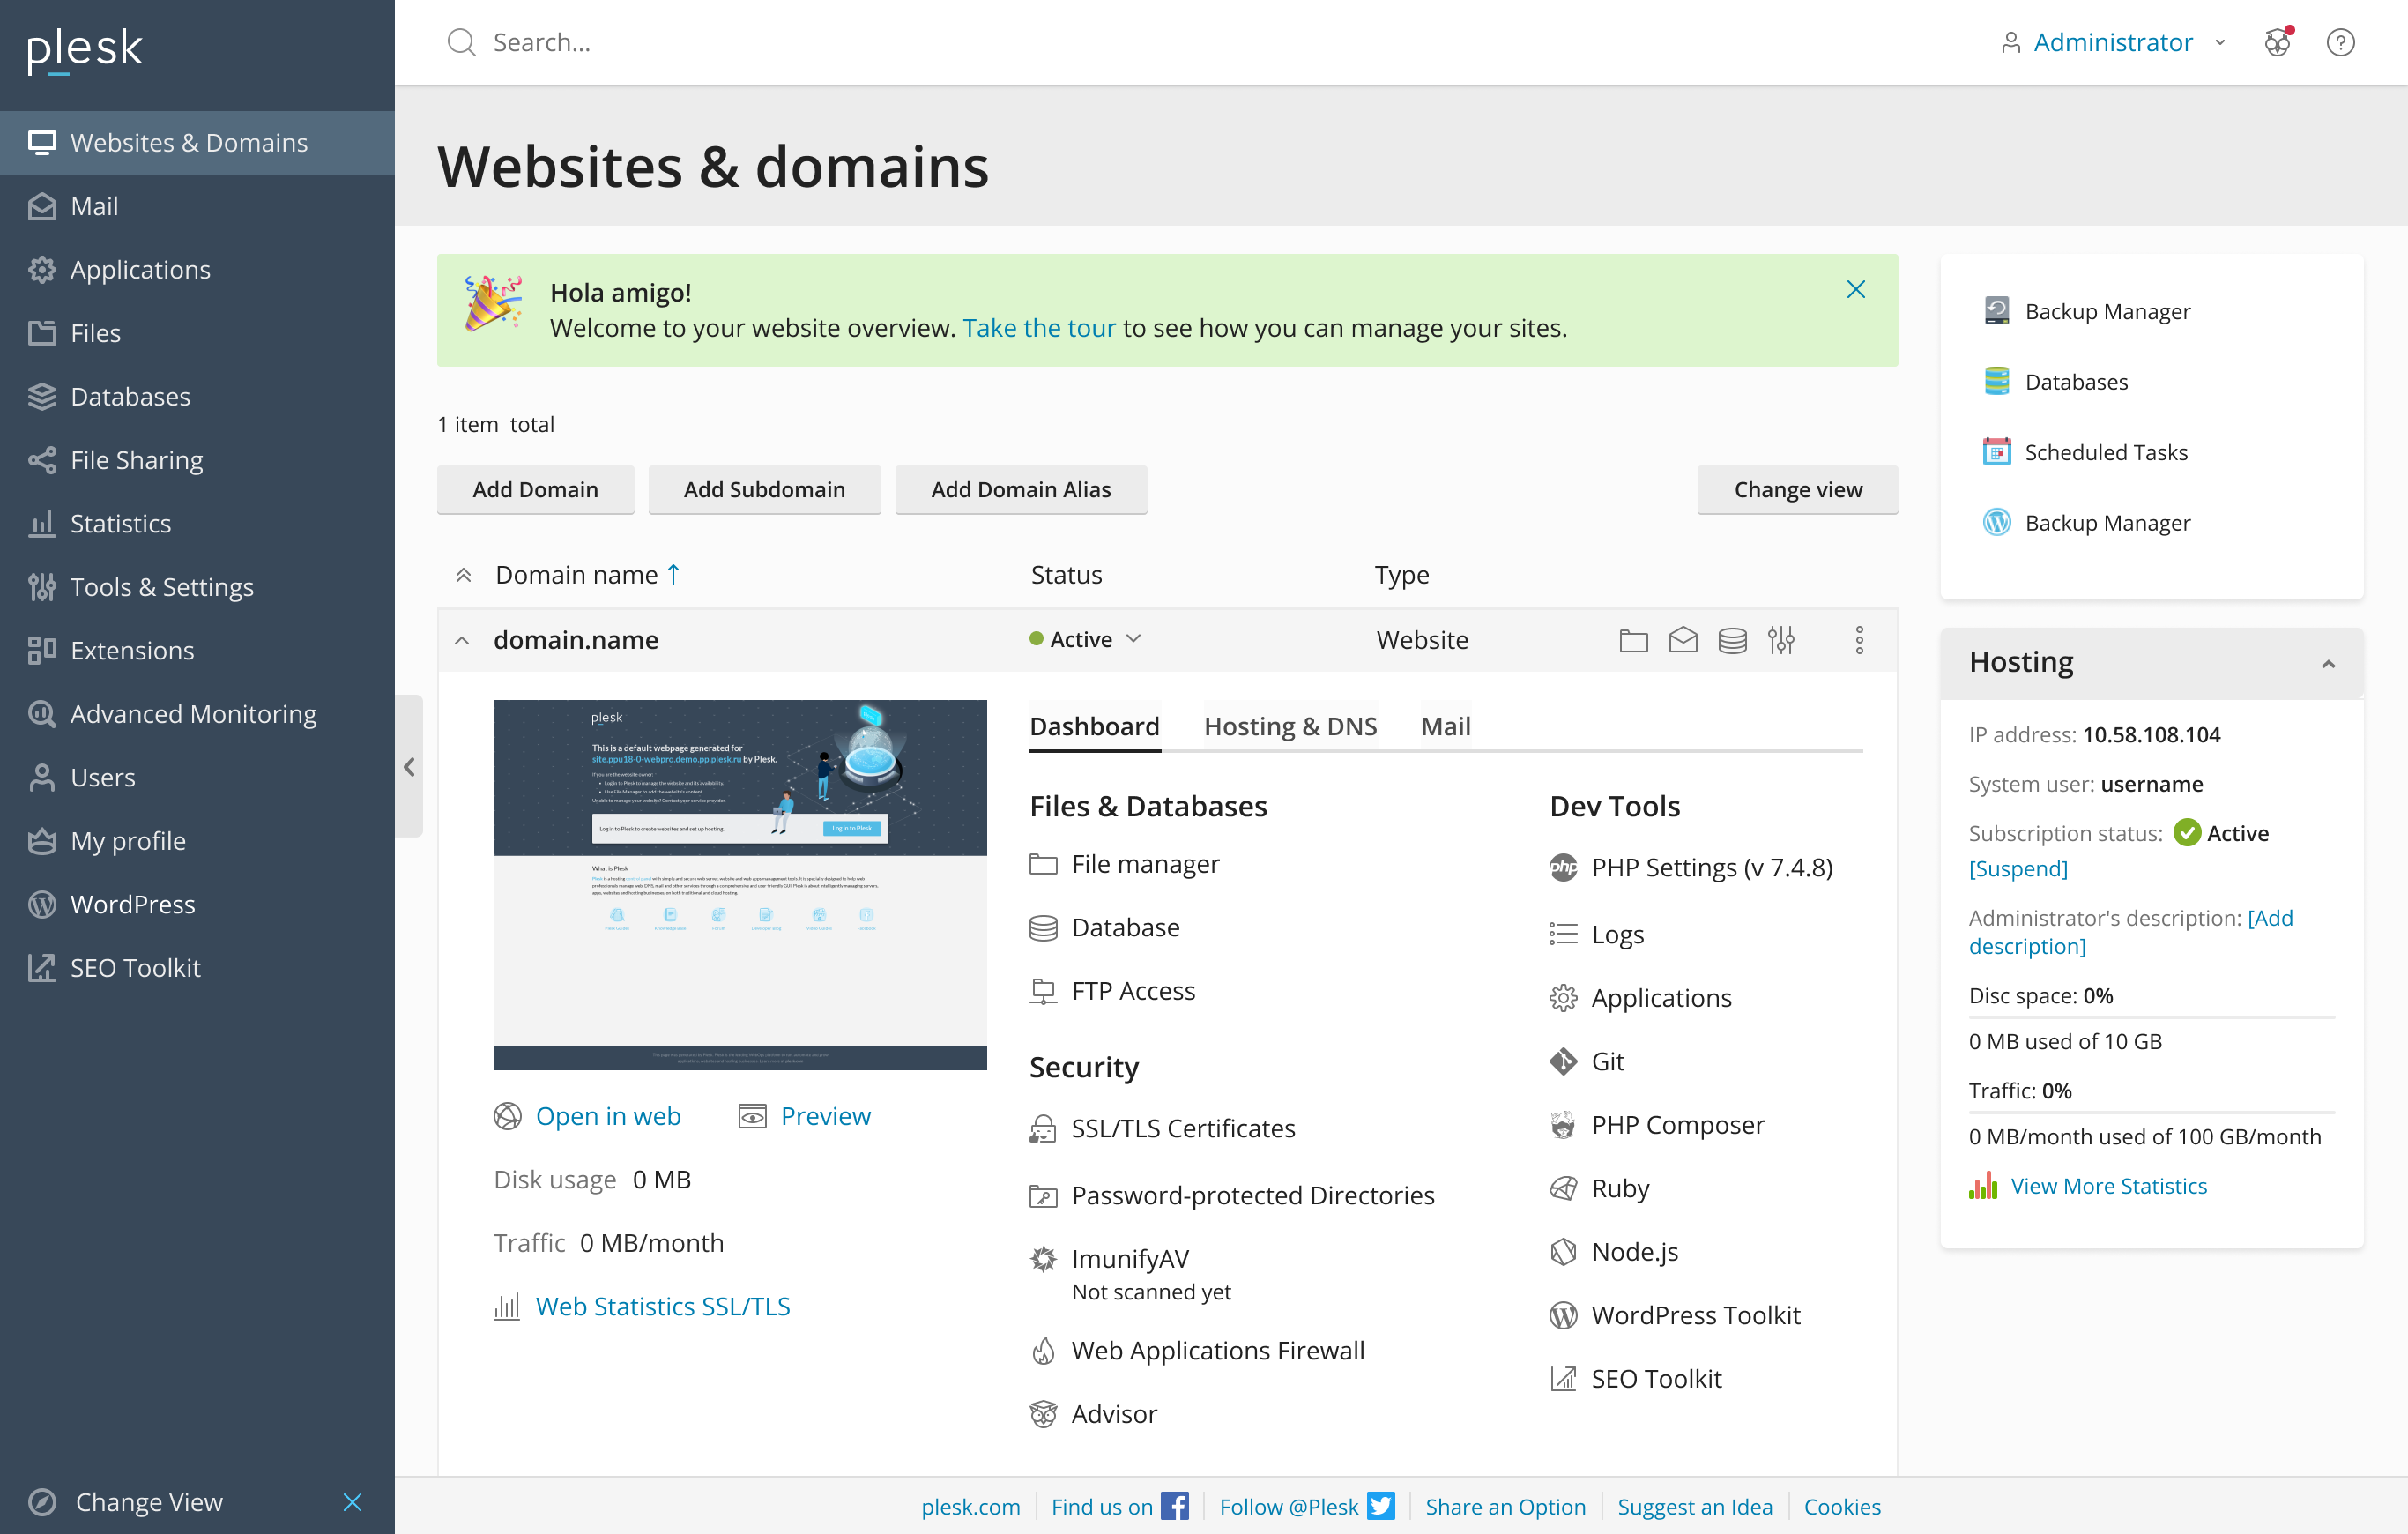This screenshot has width=2408, height=1534.
Task: Open Backup Manager at top of right panel
Action: pyautogui.click(x=2086, y=311)
